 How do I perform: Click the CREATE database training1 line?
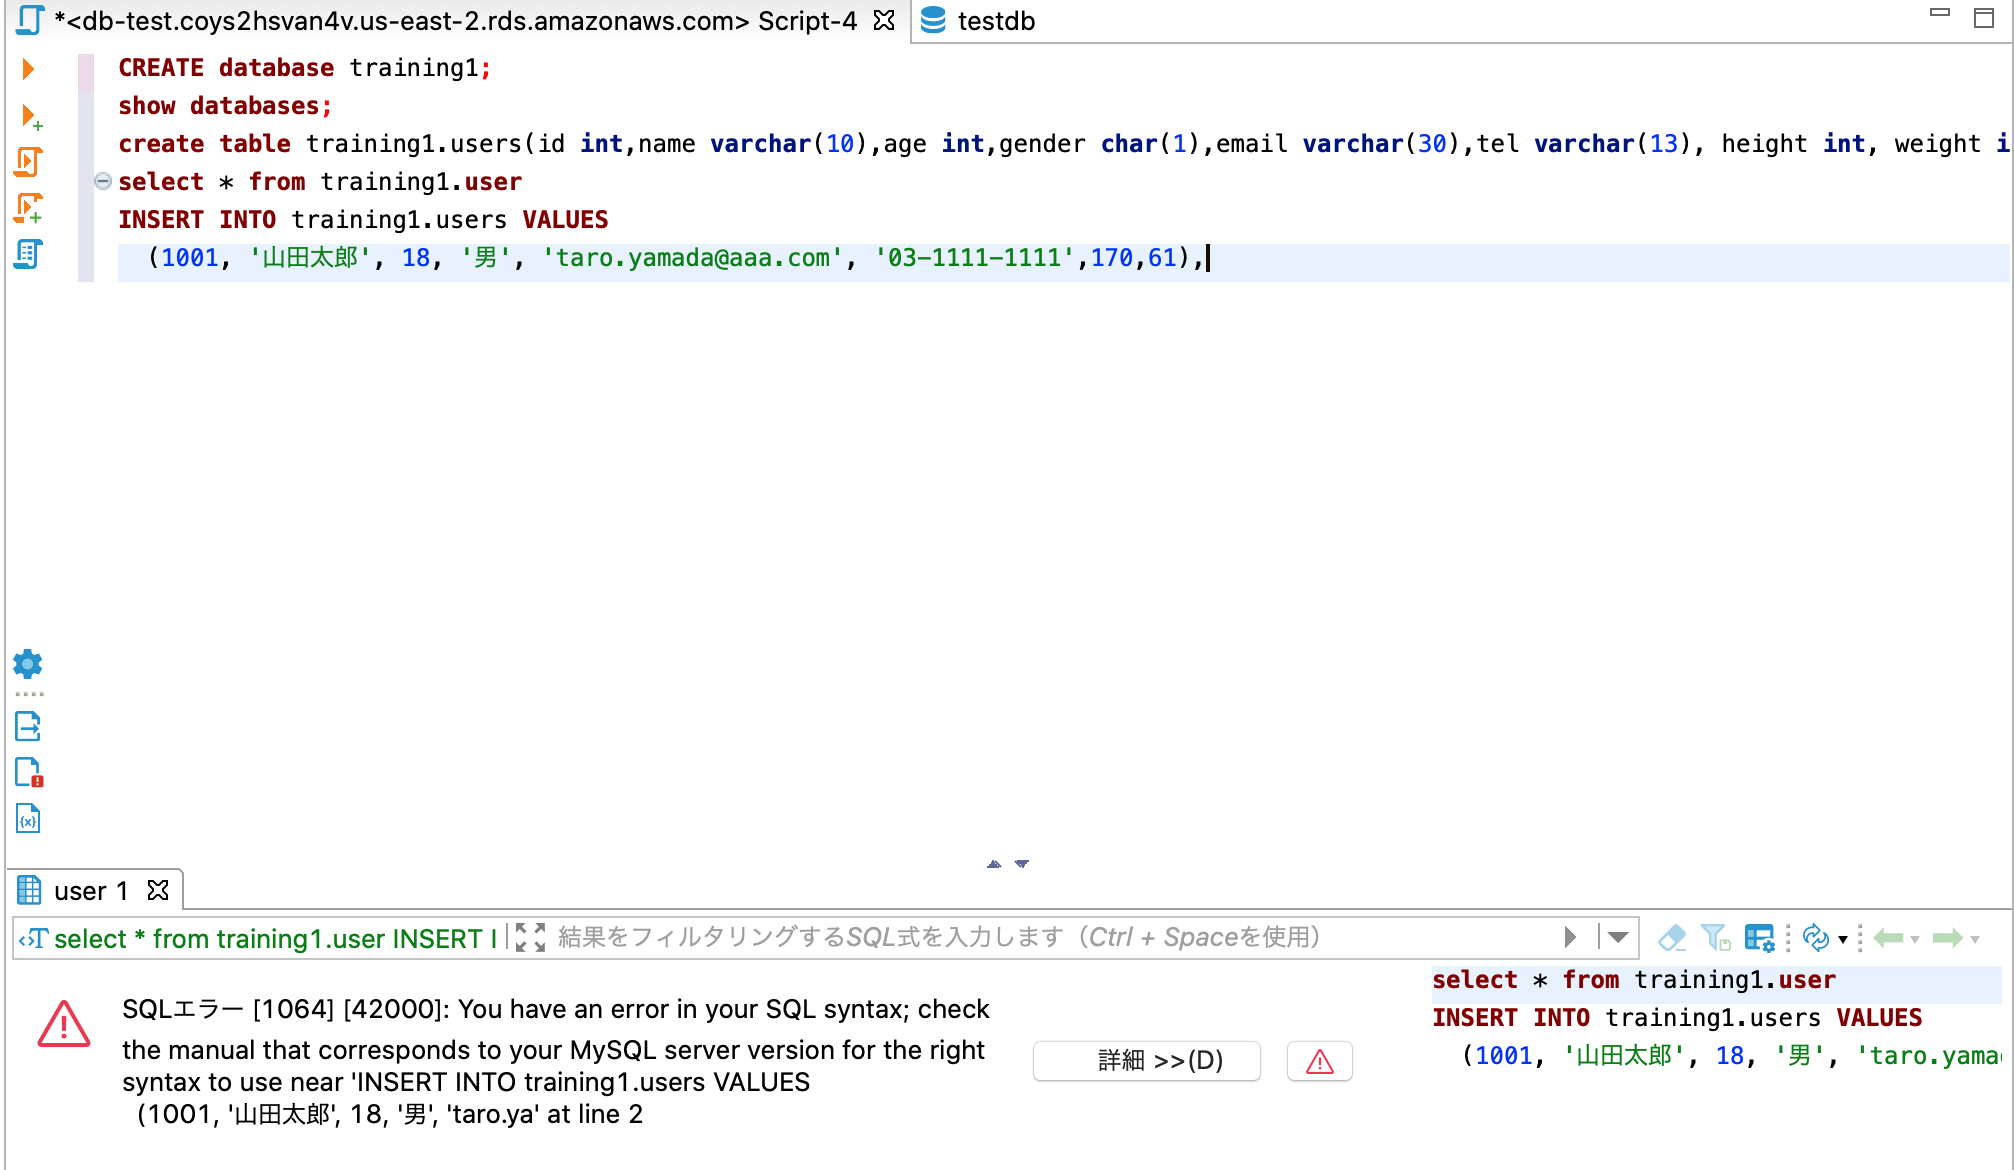[x=304, y=68]
